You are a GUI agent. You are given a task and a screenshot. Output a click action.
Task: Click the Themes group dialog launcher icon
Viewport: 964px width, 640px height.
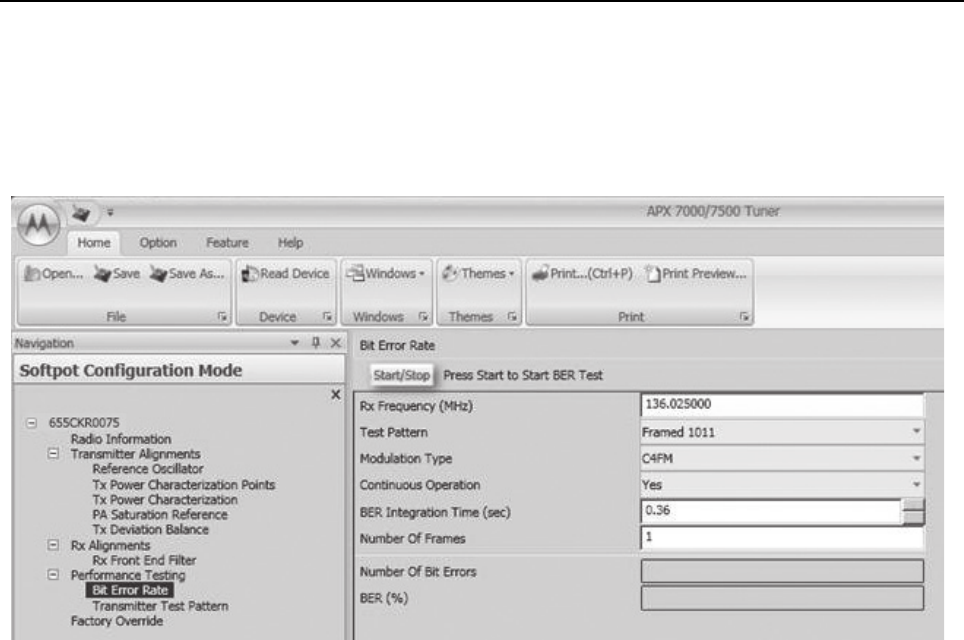pos(512,317)
